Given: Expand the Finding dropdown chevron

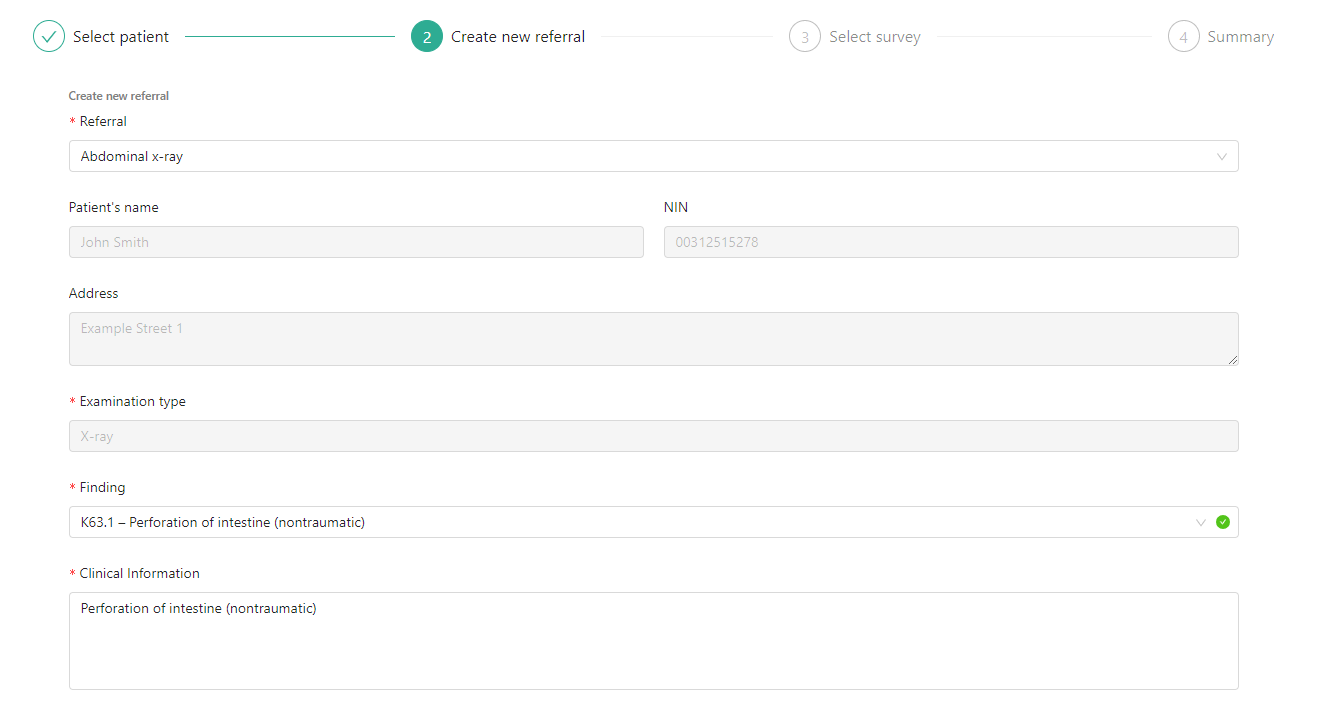Looking at the screenshot, I should [x=1201, y=522].
